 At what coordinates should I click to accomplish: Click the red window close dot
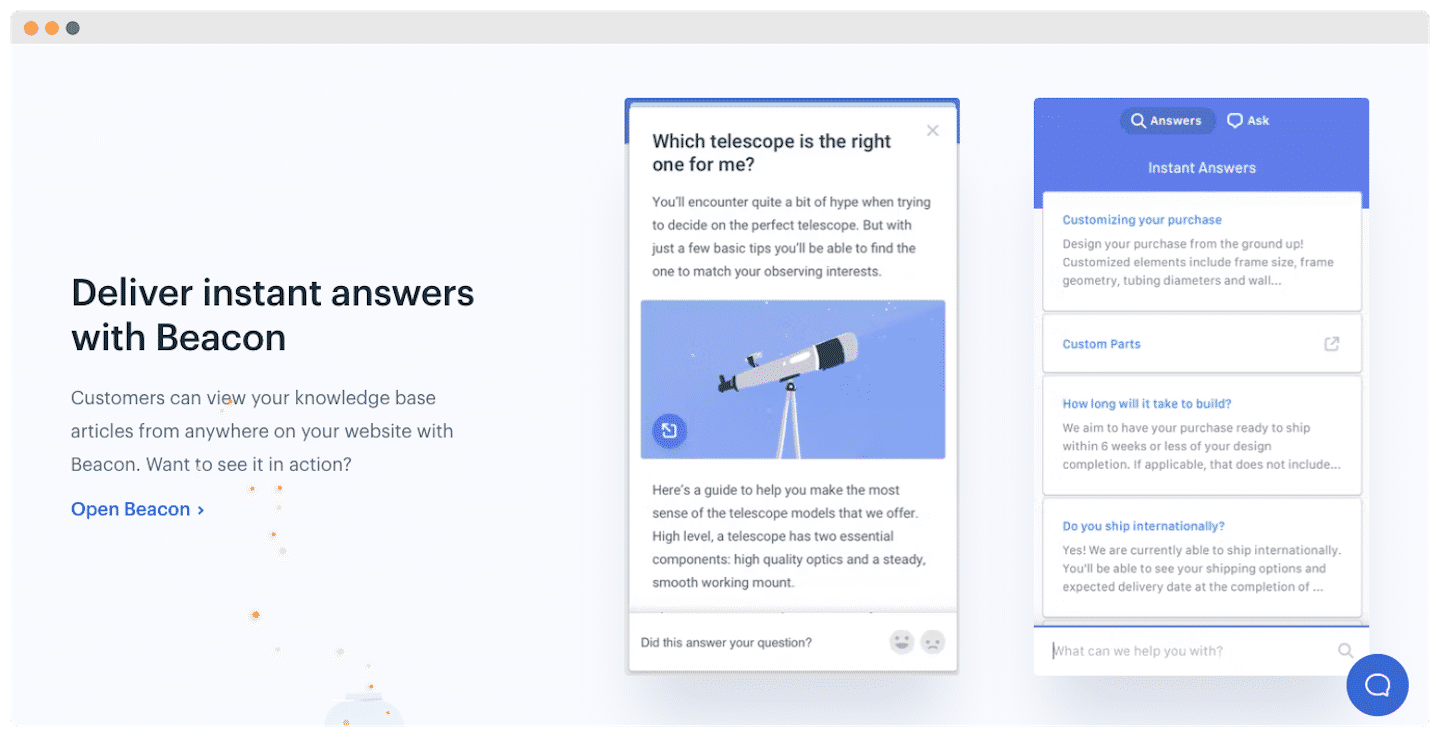pyautogui.click(x=31, y=28)
